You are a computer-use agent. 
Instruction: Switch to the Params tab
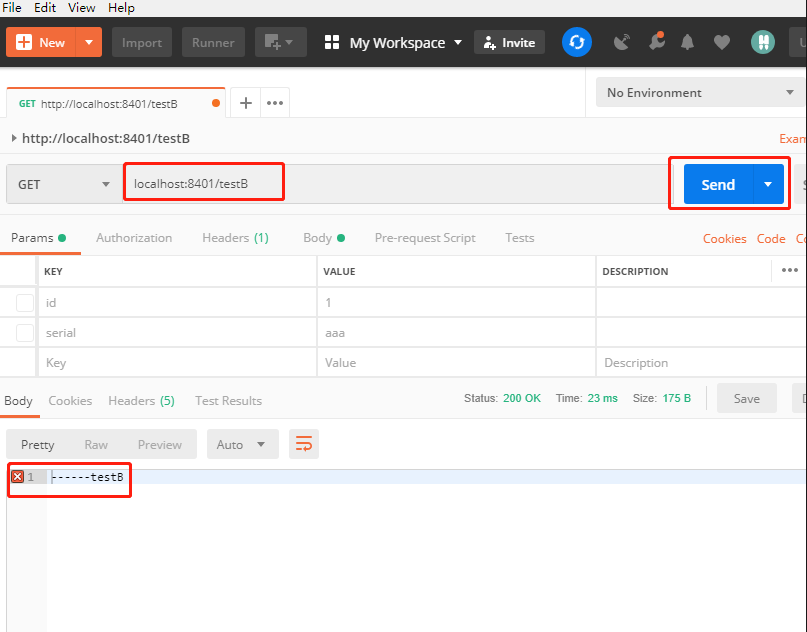point(39,238)
